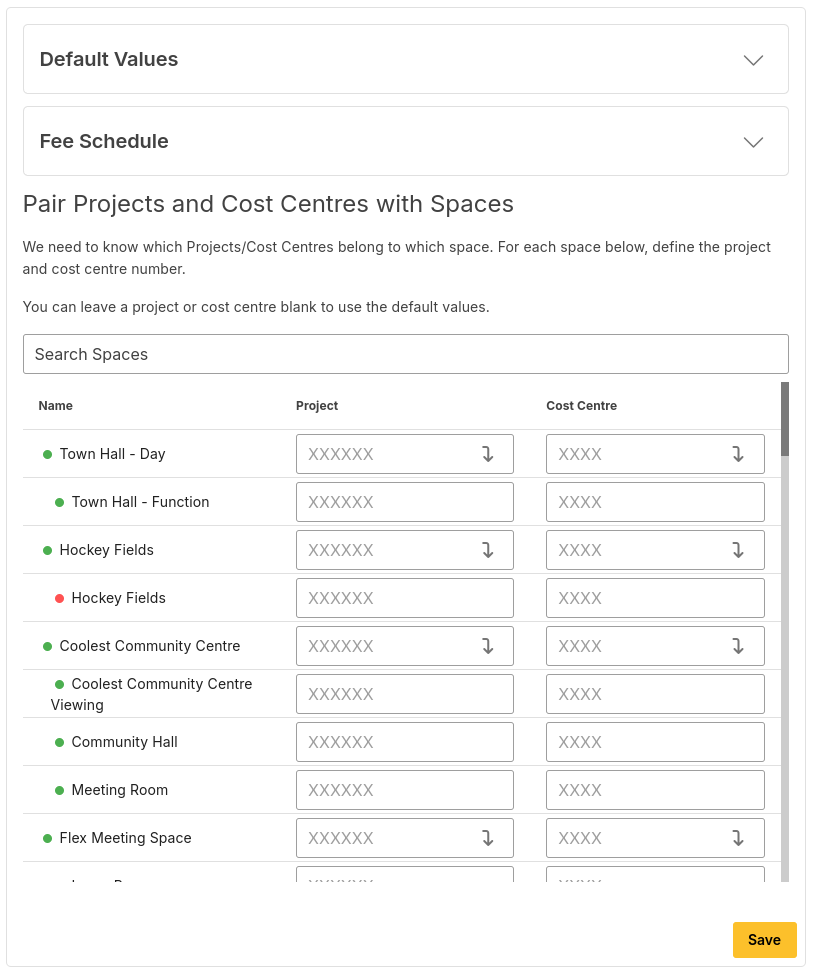
Task: Click fill-down arrow in Flex Meeting Space Project
Action: (x=488, y=838)
